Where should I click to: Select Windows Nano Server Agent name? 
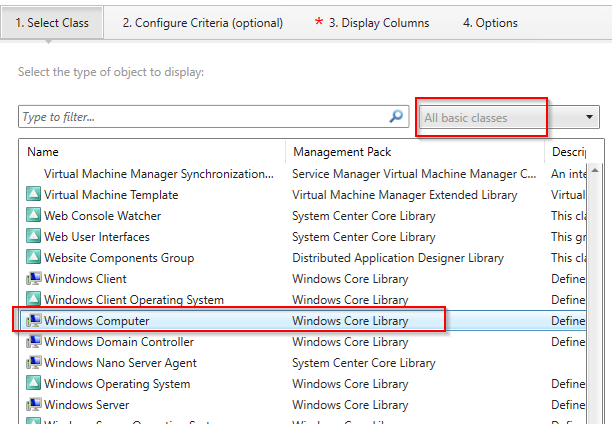(x=120, y=363)
